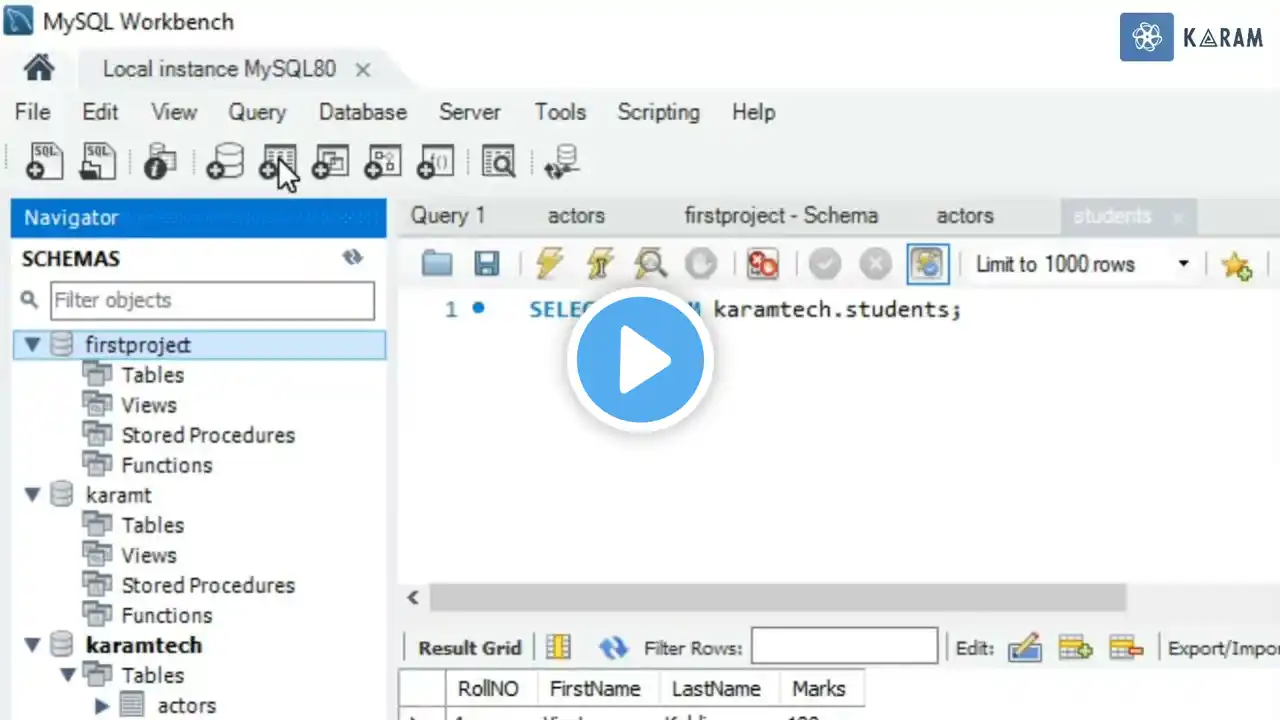Switch to the Query 1 tab
The height and width of the screenshot is (720, 1280).
(x=448, y=216)
